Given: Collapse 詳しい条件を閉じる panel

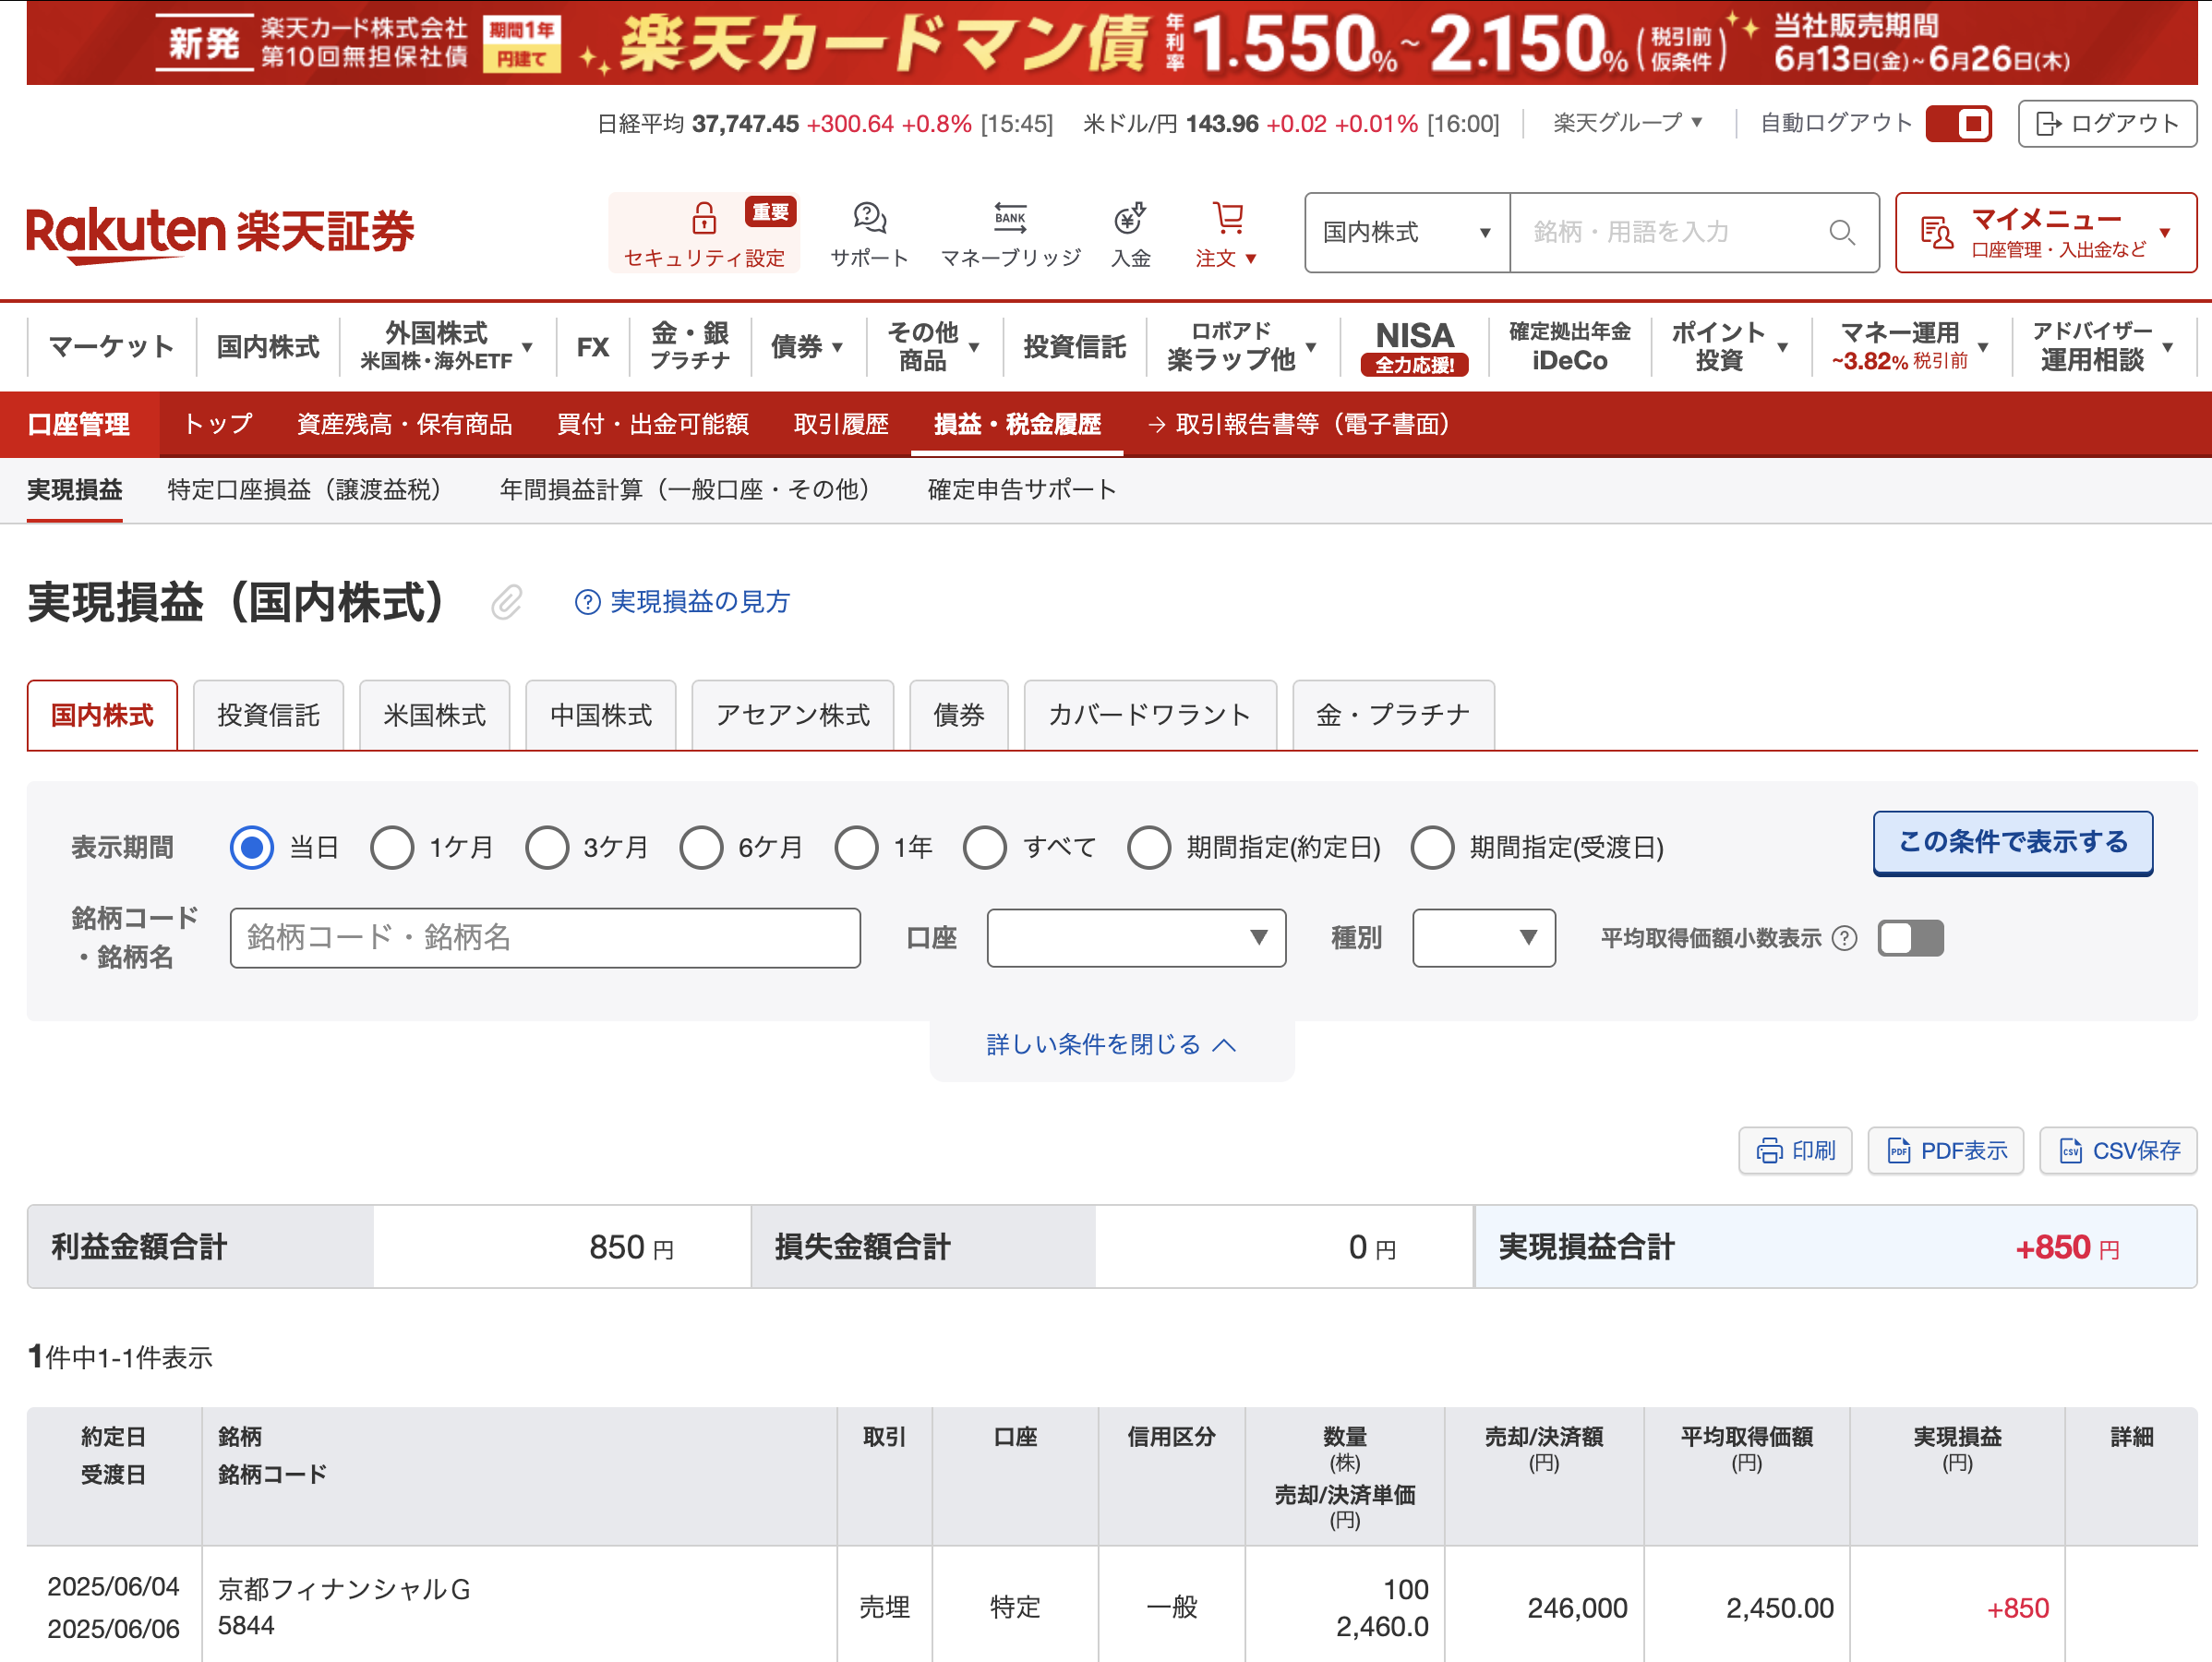Looking at the screenshot, I should tap(1111, 1045).
